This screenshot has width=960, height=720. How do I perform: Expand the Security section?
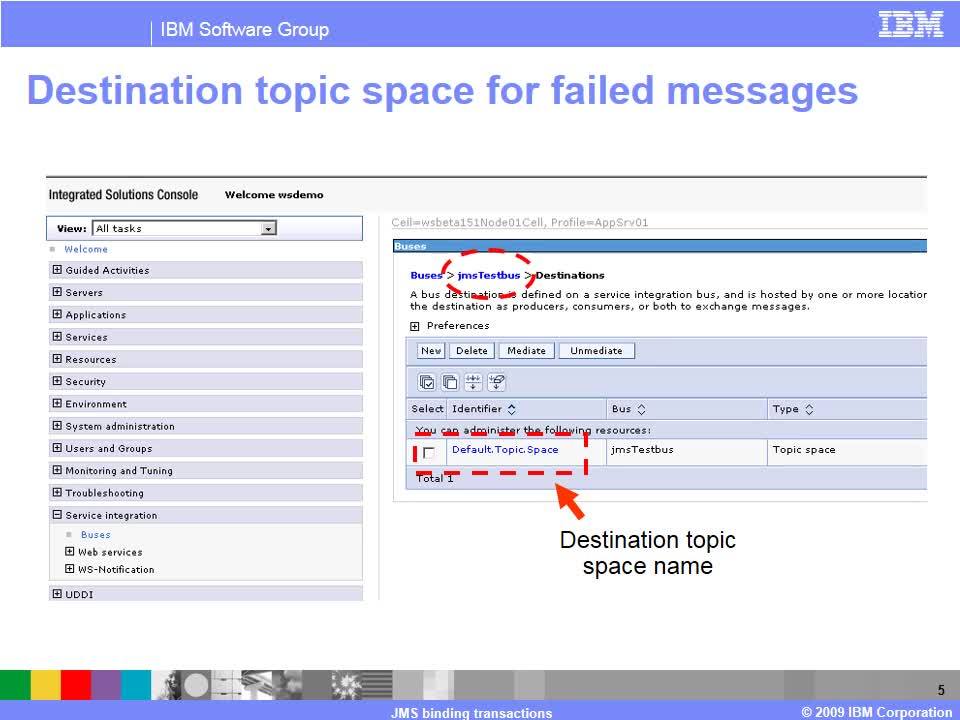[x=58, y=381]
